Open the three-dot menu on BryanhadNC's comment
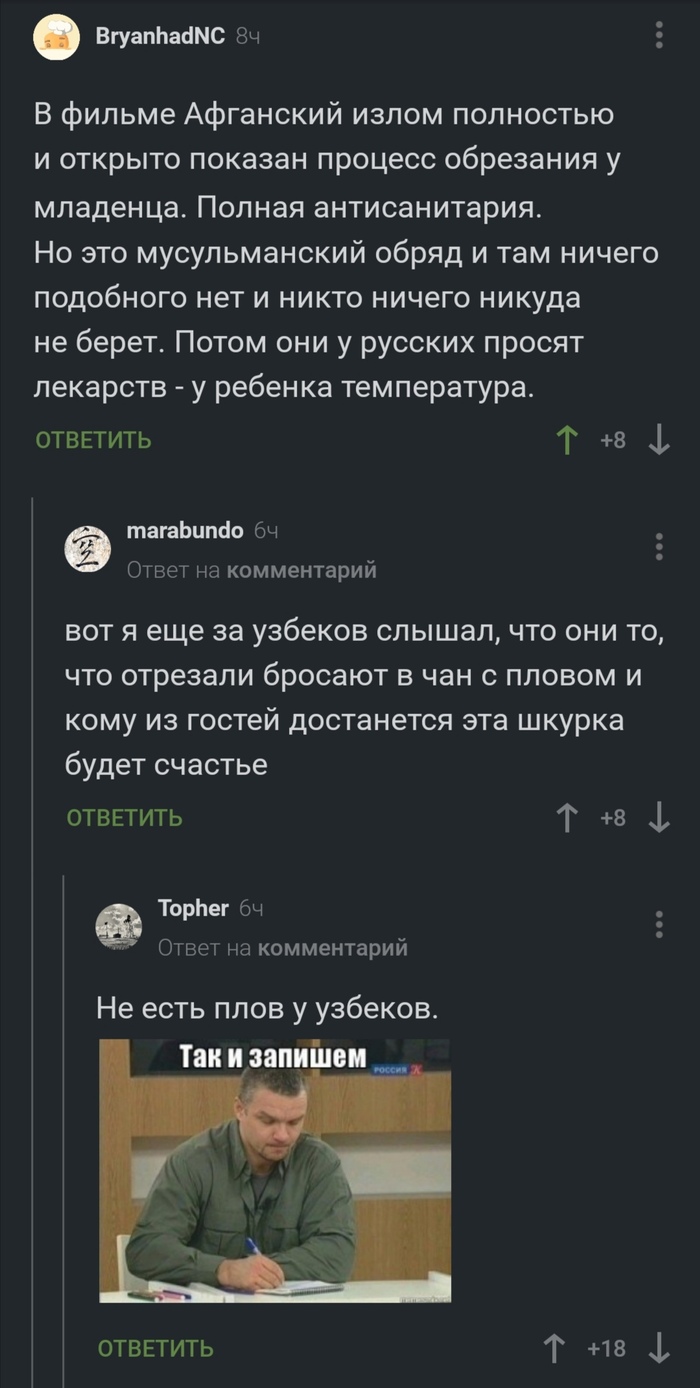This screenshot has height=1388, width=700. coord(657,33)
